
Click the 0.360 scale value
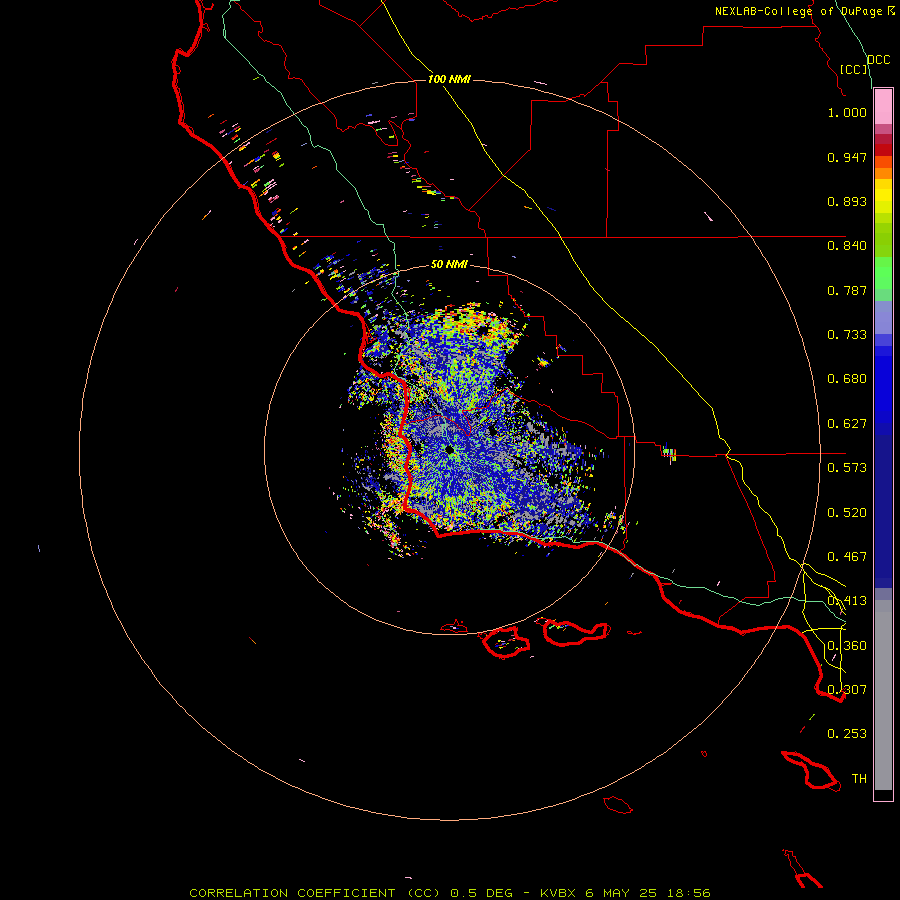tap(847, 646)
